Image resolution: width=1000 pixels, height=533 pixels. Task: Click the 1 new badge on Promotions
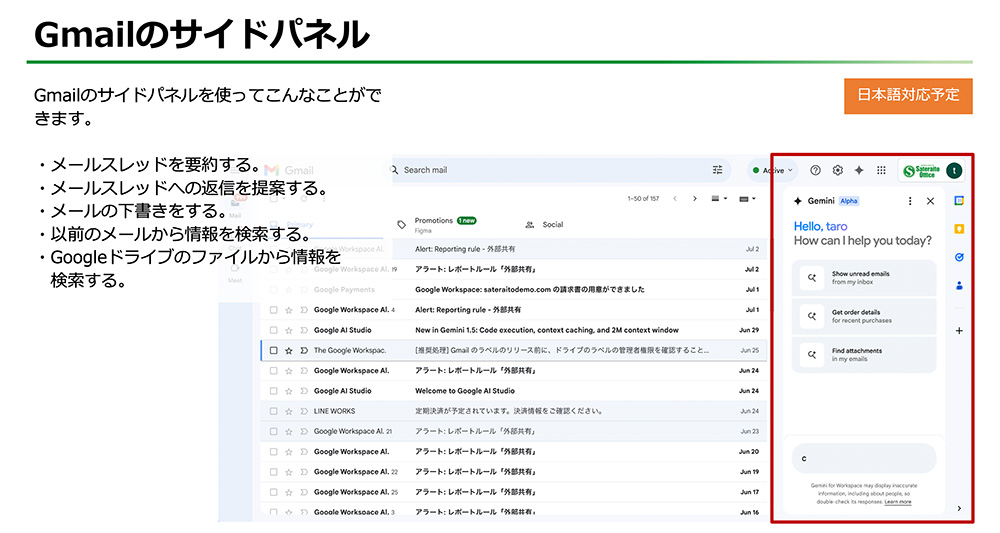[466, 221]
